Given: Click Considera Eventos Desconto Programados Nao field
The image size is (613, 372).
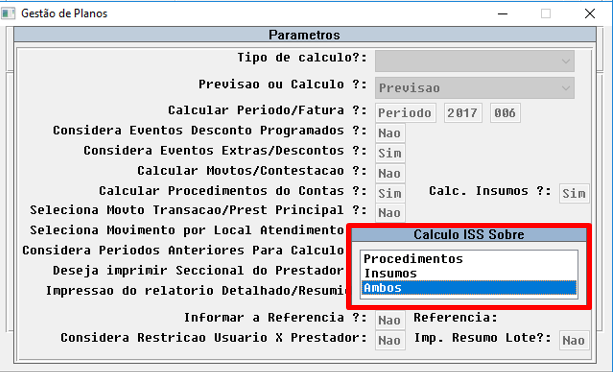Looking at the screenshot, I should (x=390, y=133).
